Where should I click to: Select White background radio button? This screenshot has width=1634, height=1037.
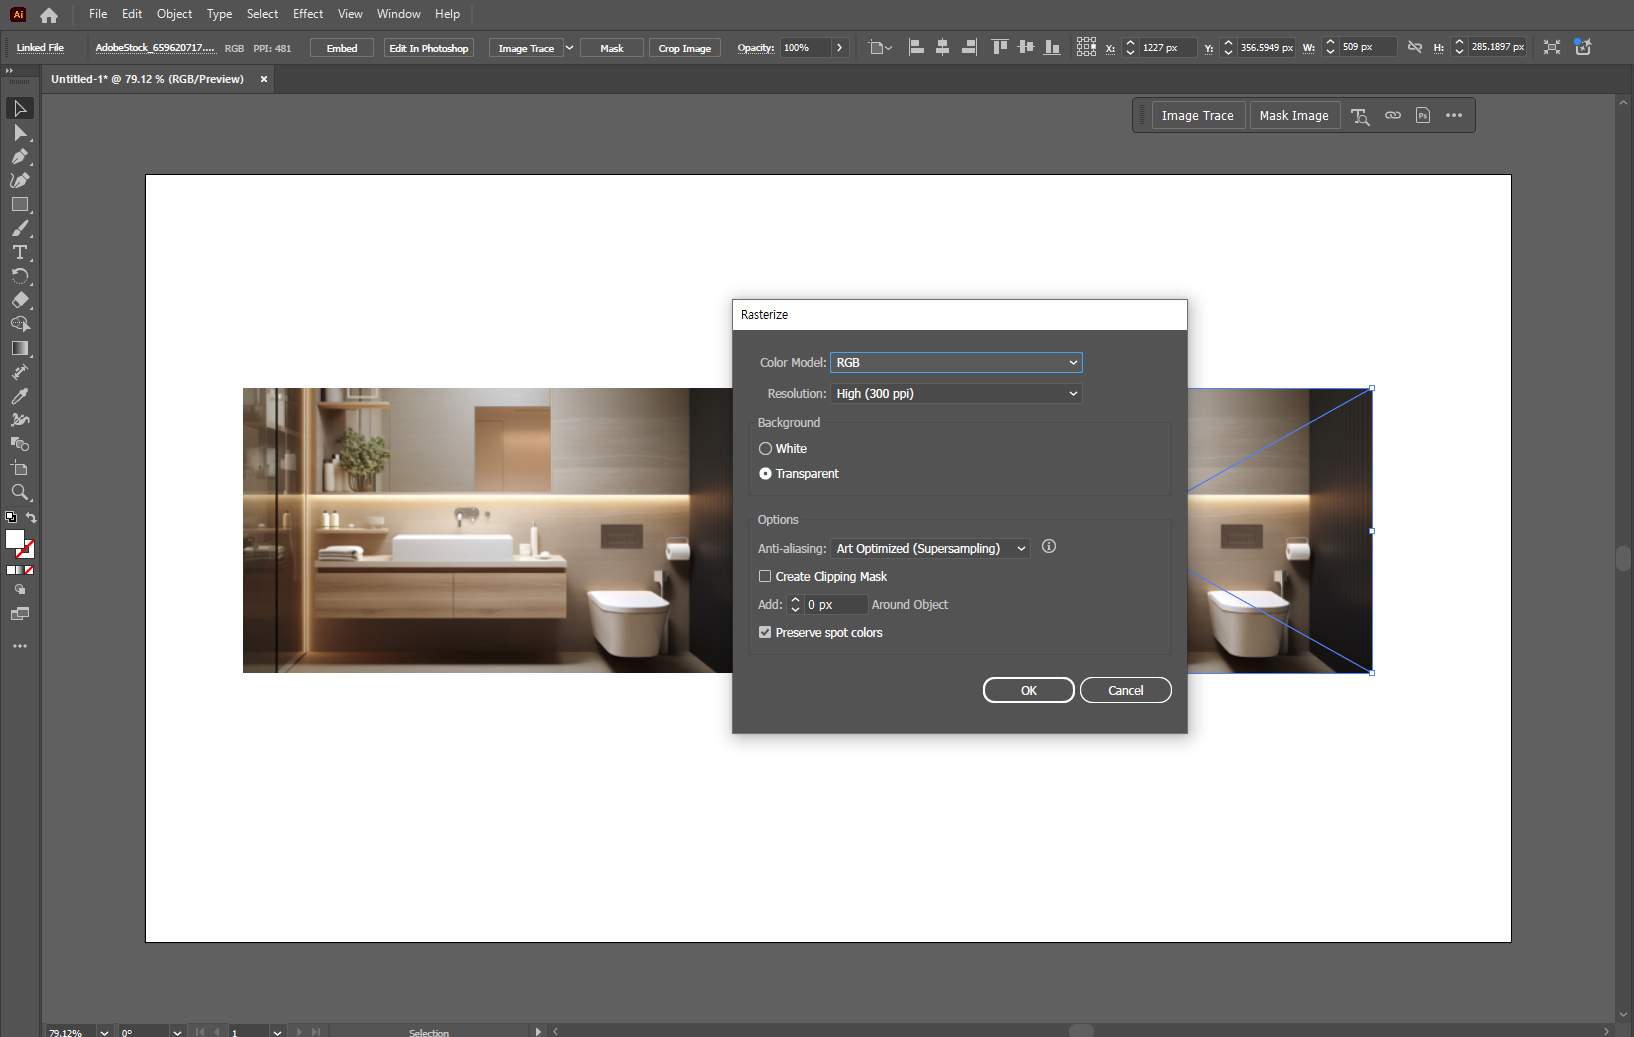(x=765, y=449)
